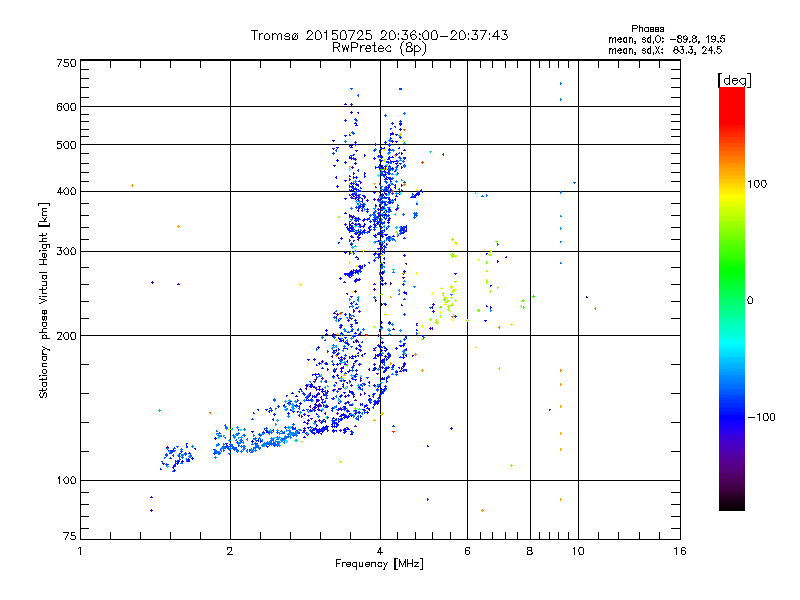The image size is (800, 600).
Task: Click the colorbar label 100
Action: point(757,184)
